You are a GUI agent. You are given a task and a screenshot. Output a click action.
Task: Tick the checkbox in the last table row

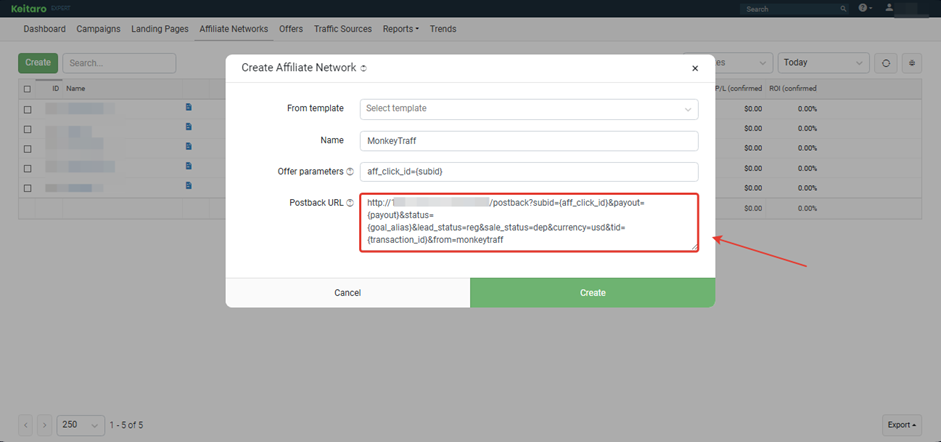click(x=27, y=188)
